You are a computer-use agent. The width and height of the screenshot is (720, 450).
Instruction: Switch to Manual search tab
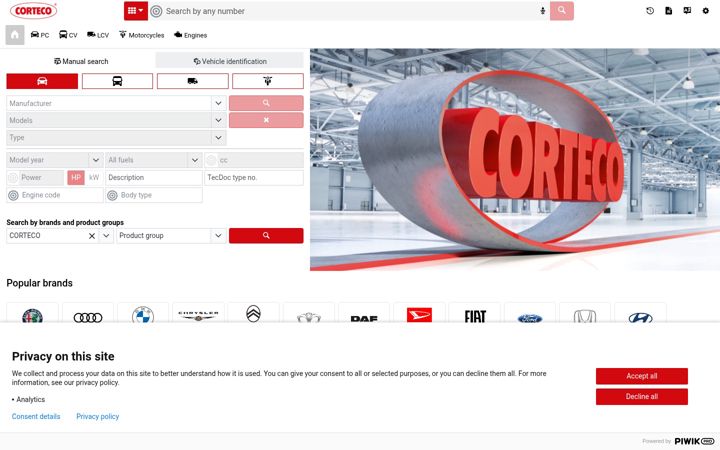pyautogui.click(x=81, y=61)
